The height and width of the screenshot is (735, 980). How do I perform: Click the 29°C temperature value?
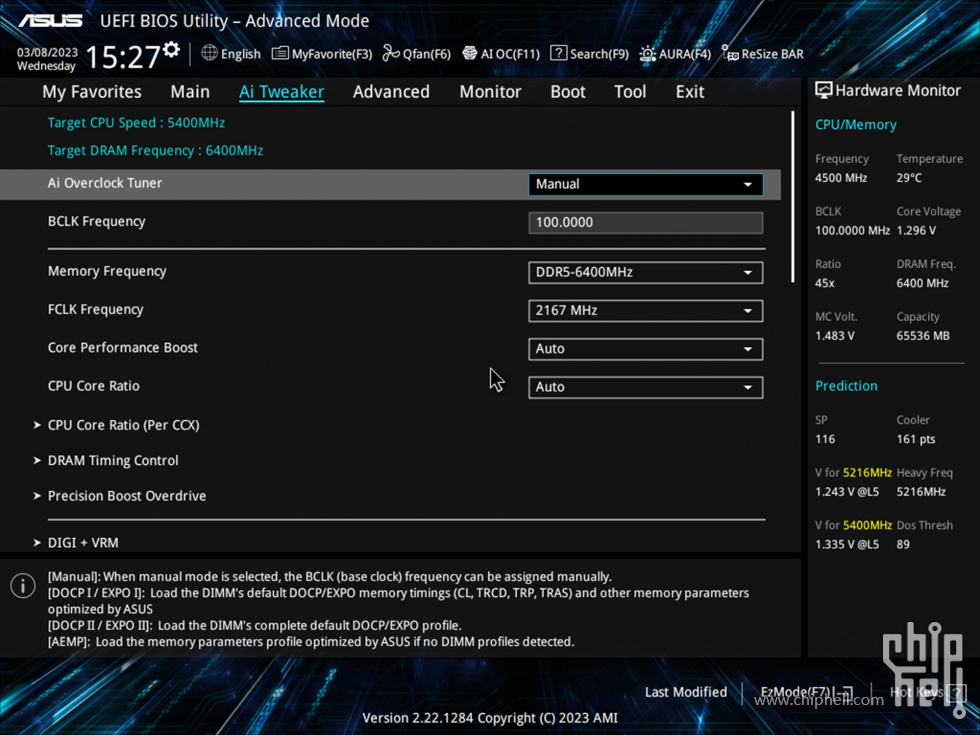(909, 178)
